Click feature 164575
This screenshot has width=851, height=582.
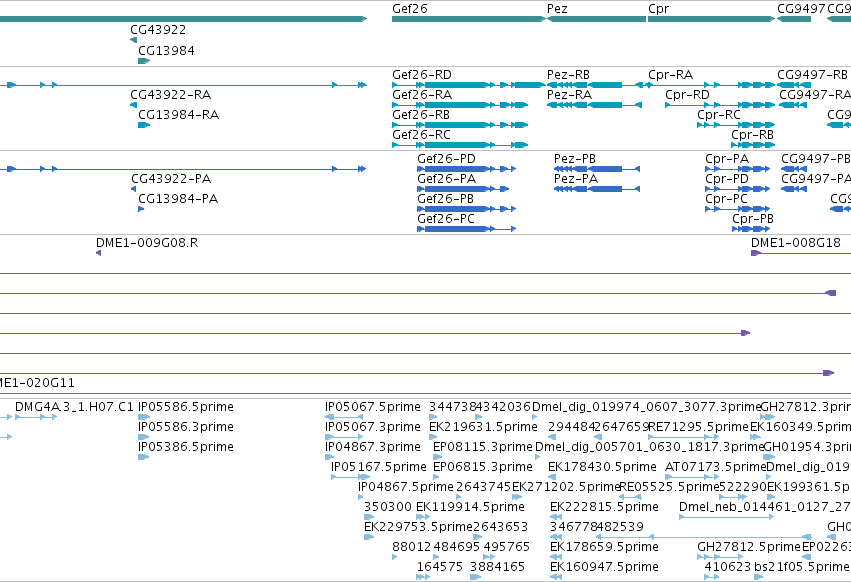click(440, 567)
